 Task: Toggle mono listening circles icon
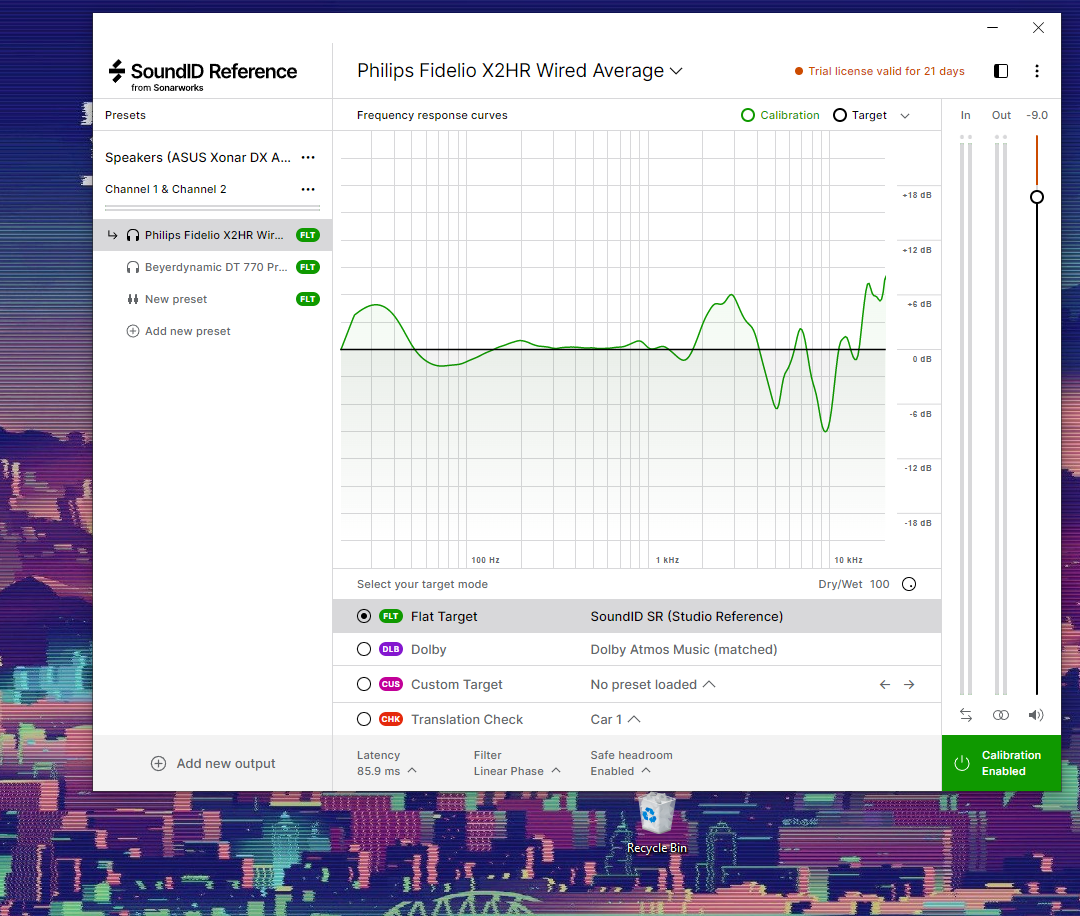pos(1001,715)
